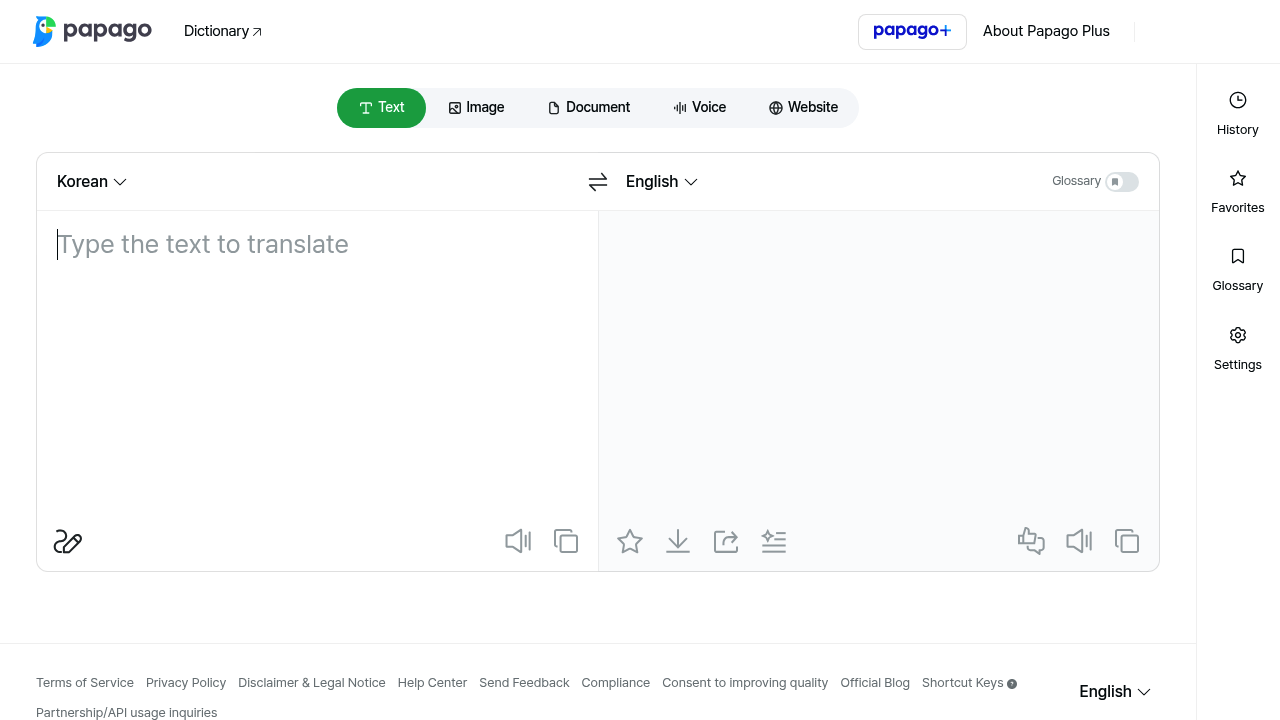1280x720 pixels.
Task: Copy the translated text
Action: coord(1127,541)
